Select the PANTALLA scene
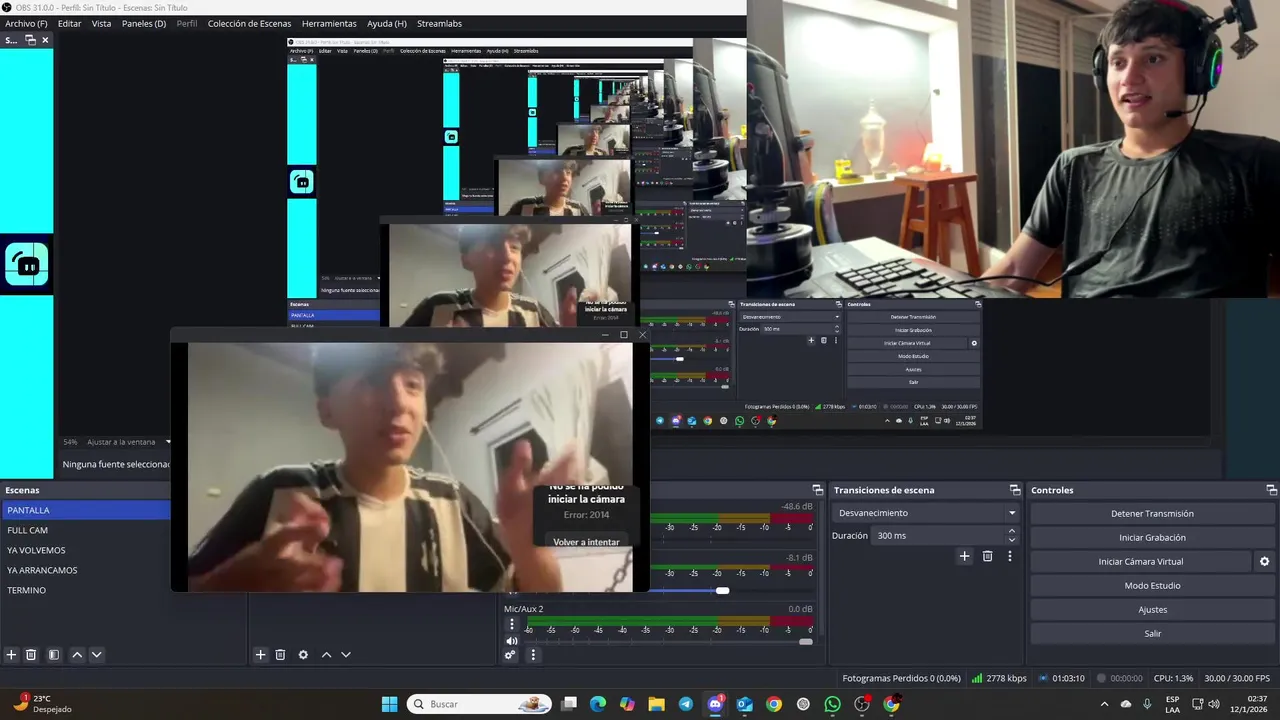This screenshot has height=720, width=1280. 86,510
